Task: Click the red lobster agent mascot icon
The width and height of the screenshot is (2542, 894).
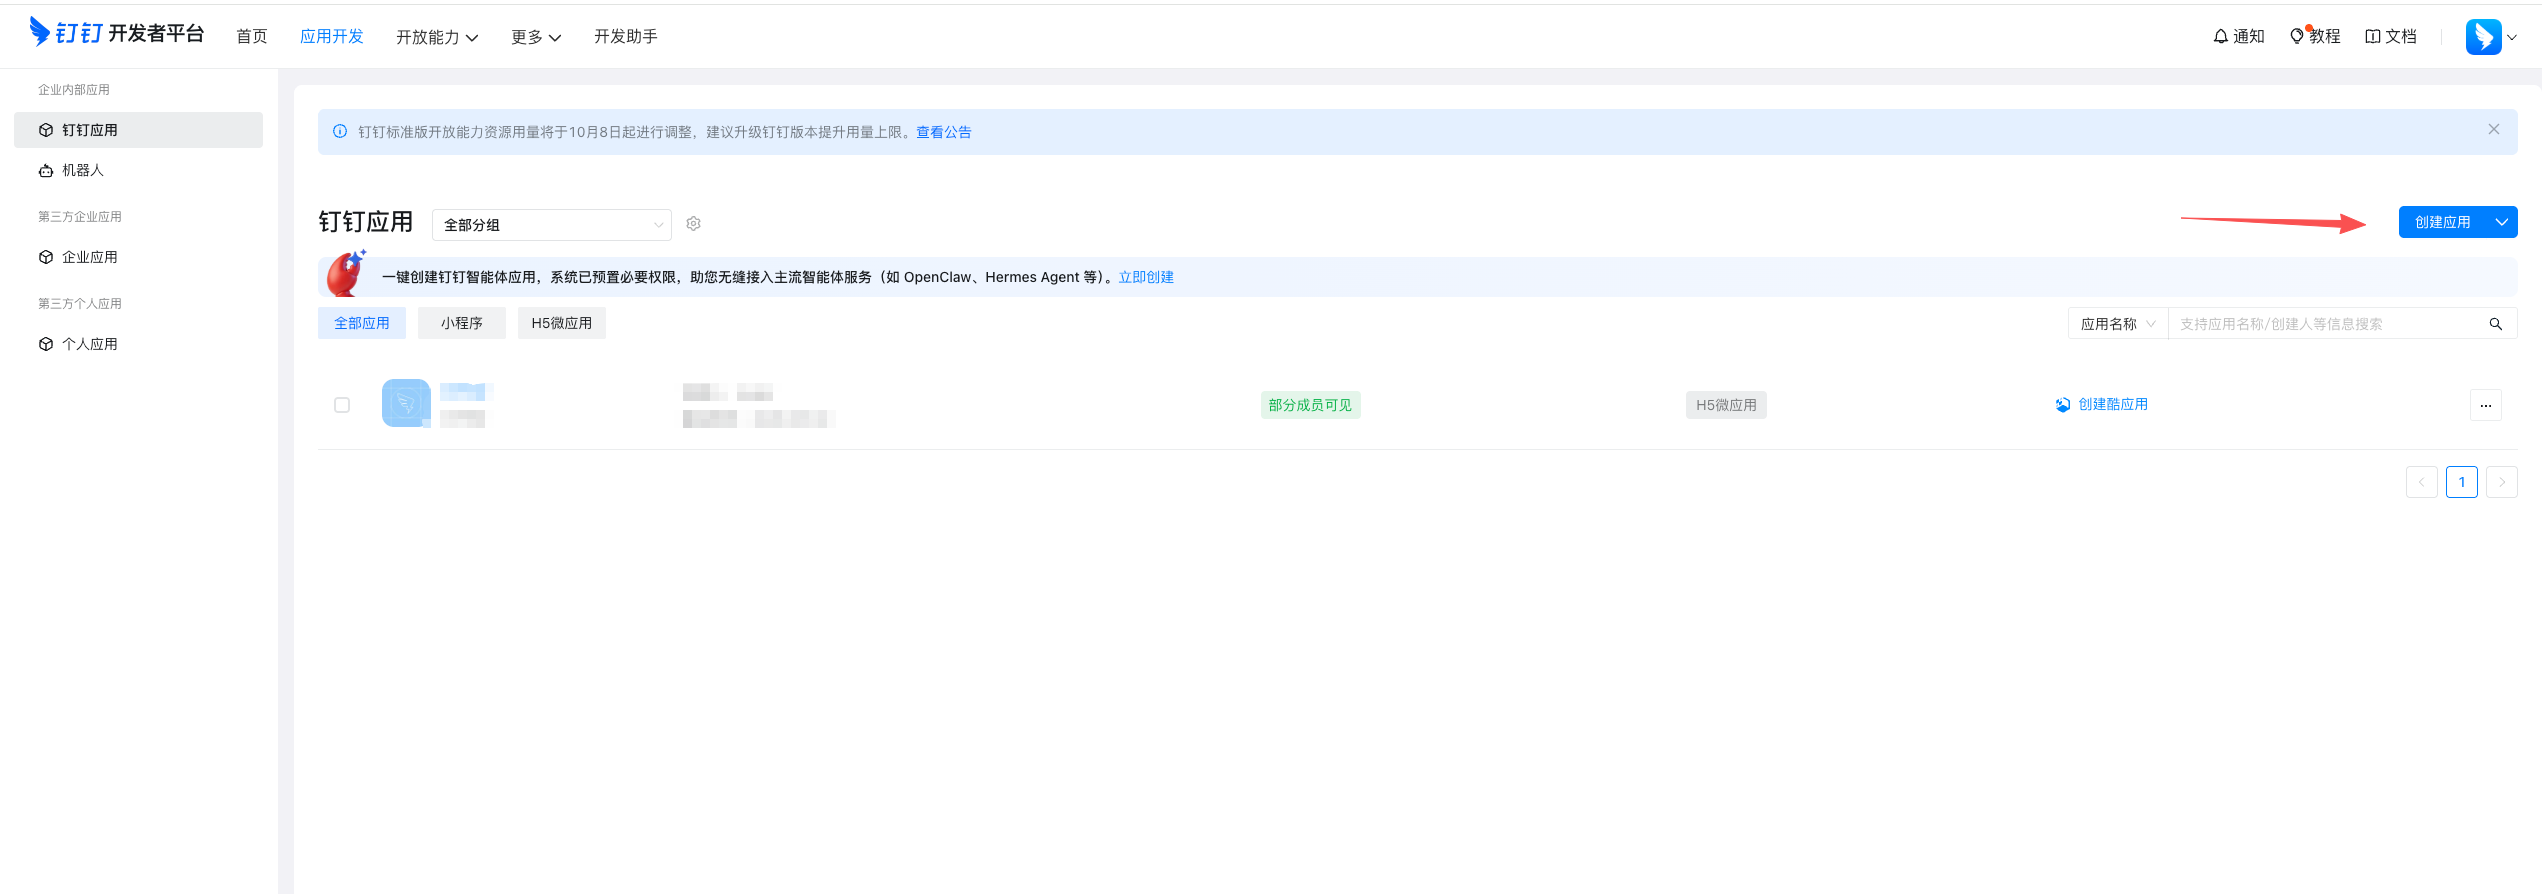Action: coord(346,273)
